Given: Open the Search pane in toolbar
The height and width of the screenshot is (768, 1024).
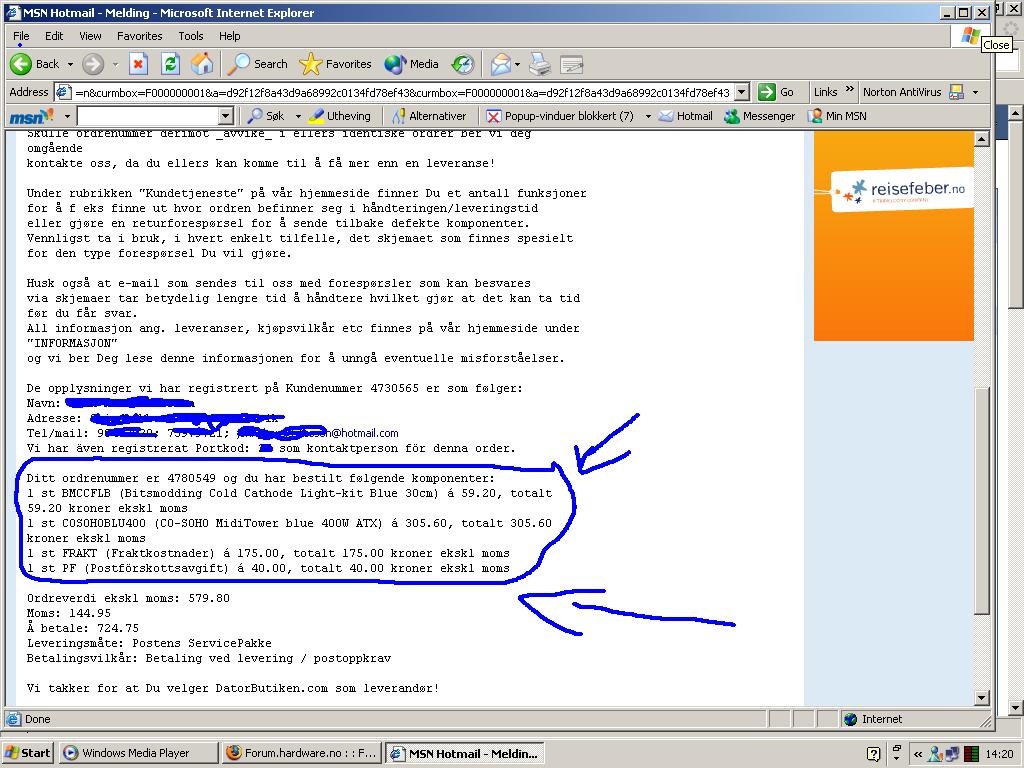Looking at the screenshot, I should point(257,64).
